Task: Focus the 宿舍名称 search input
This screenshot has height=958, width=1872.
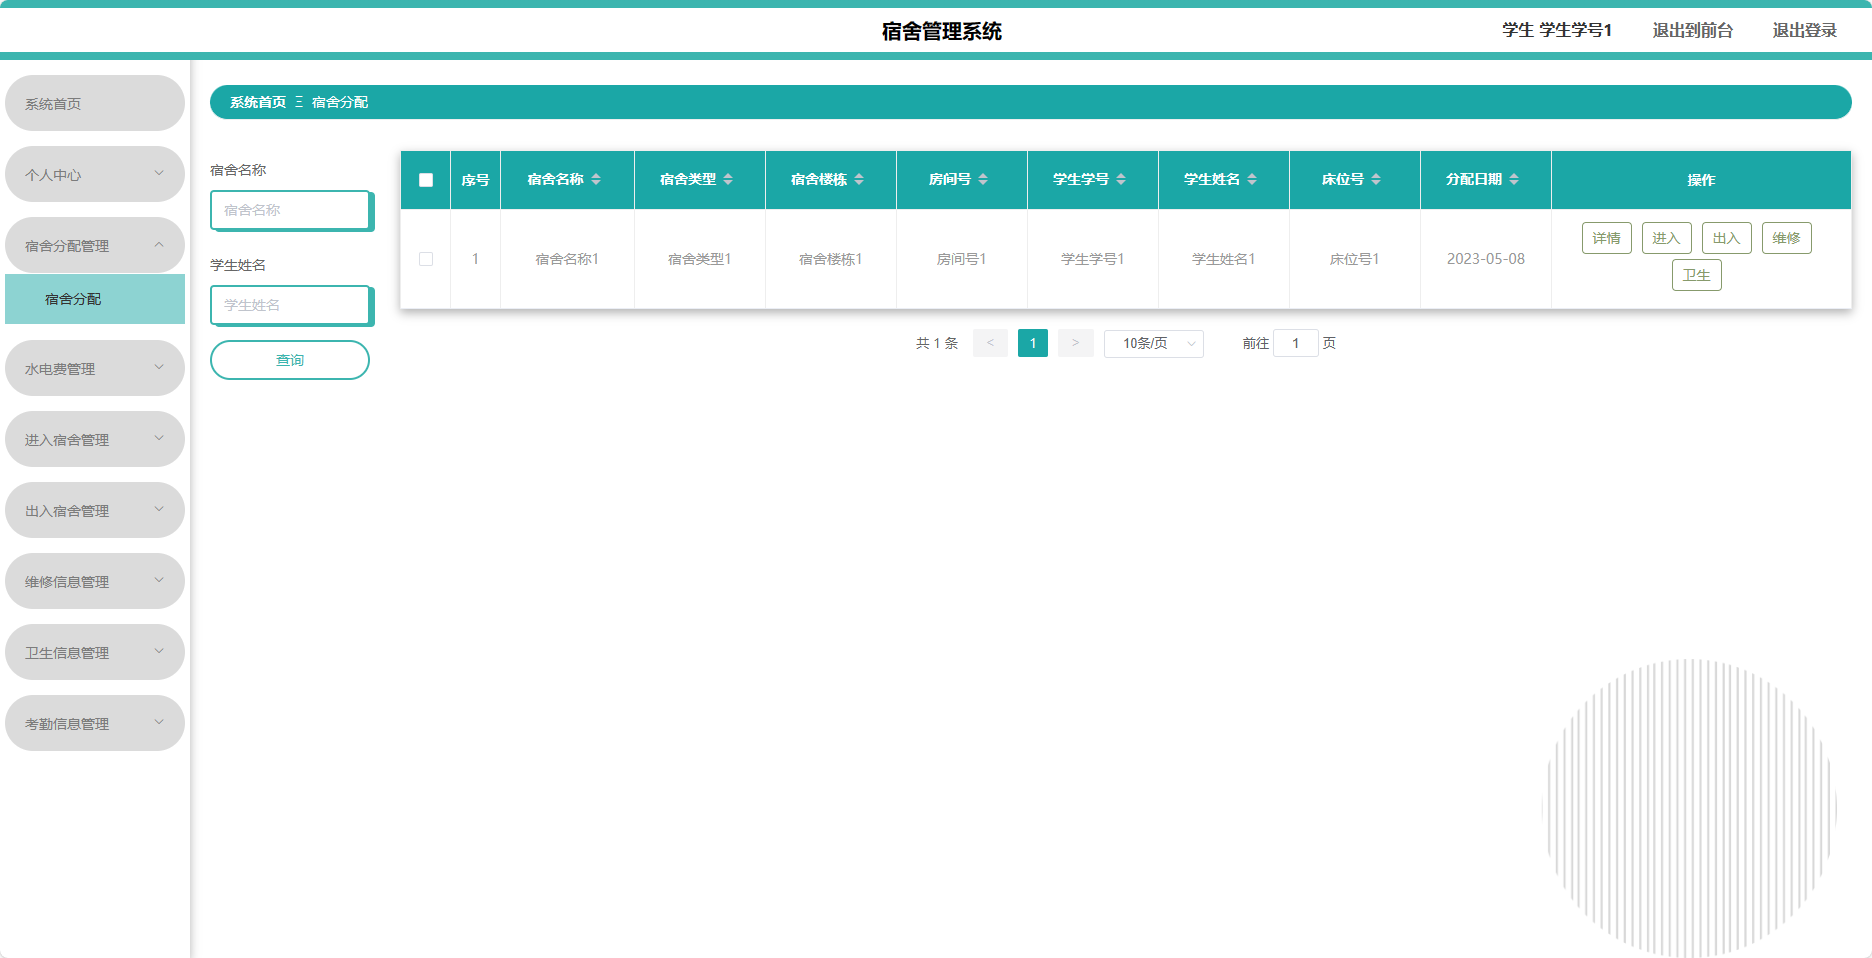Action: point(292,210)
